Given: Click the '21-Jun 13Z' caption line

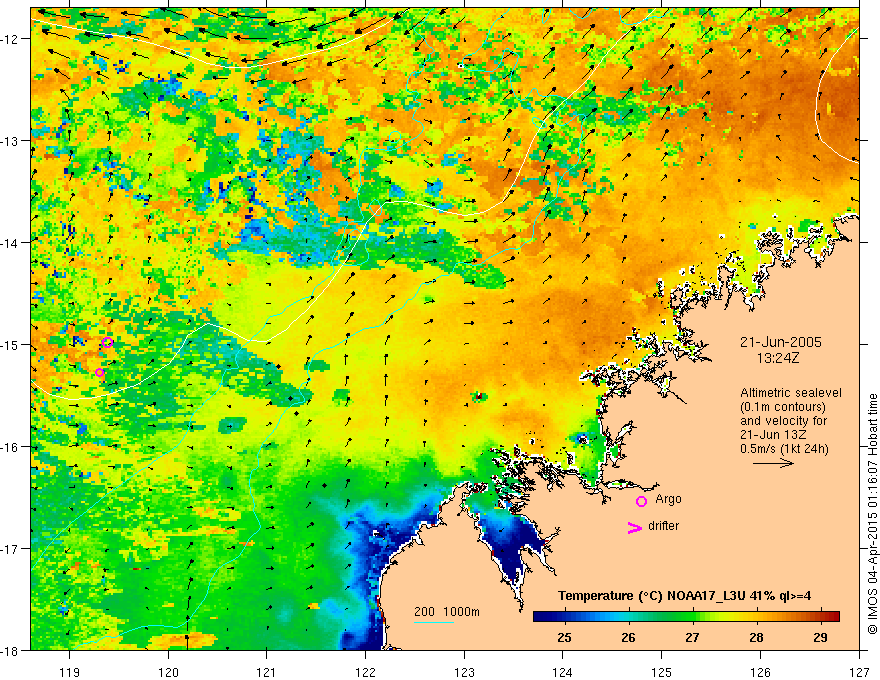Looking at the screenshot, I should [x=771, y=435].
